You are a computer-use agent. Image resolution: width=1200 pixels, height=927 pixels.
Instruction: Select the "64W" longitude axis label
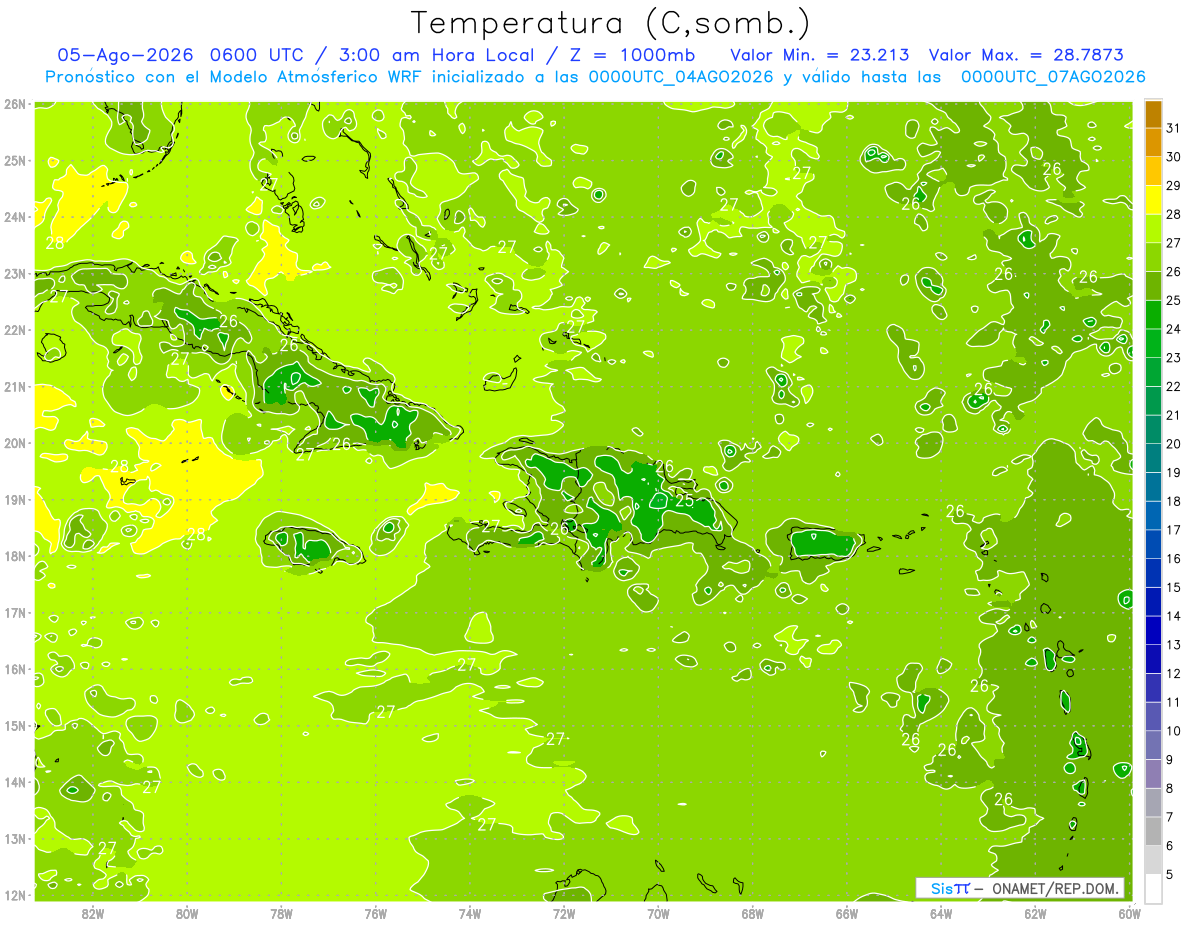(941, 913)
